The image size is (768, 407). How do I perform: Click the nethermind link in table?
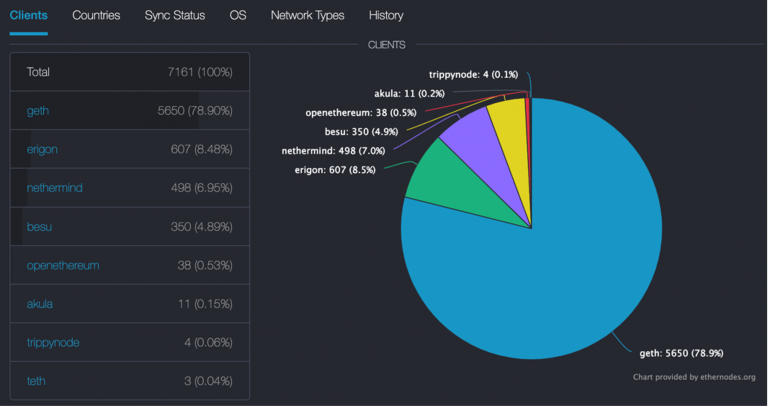pos(55,188)
